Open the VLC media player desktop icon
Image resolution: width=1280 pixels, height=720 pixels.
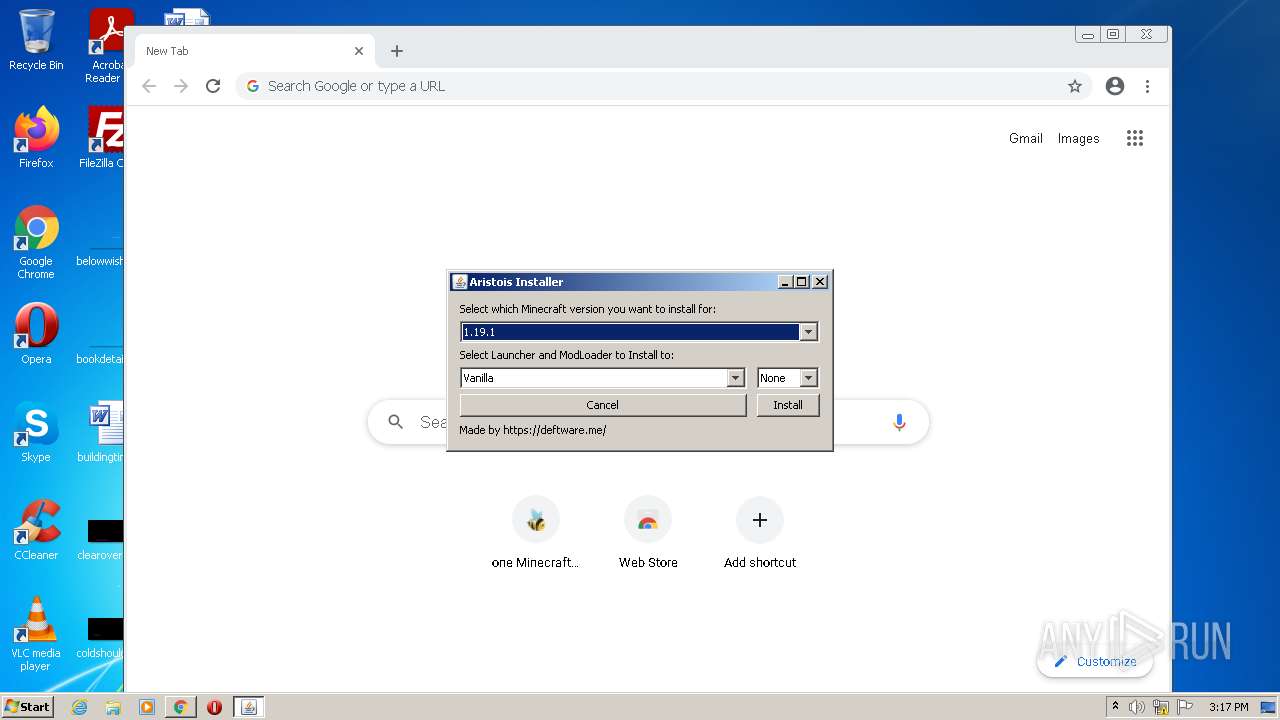36,634
